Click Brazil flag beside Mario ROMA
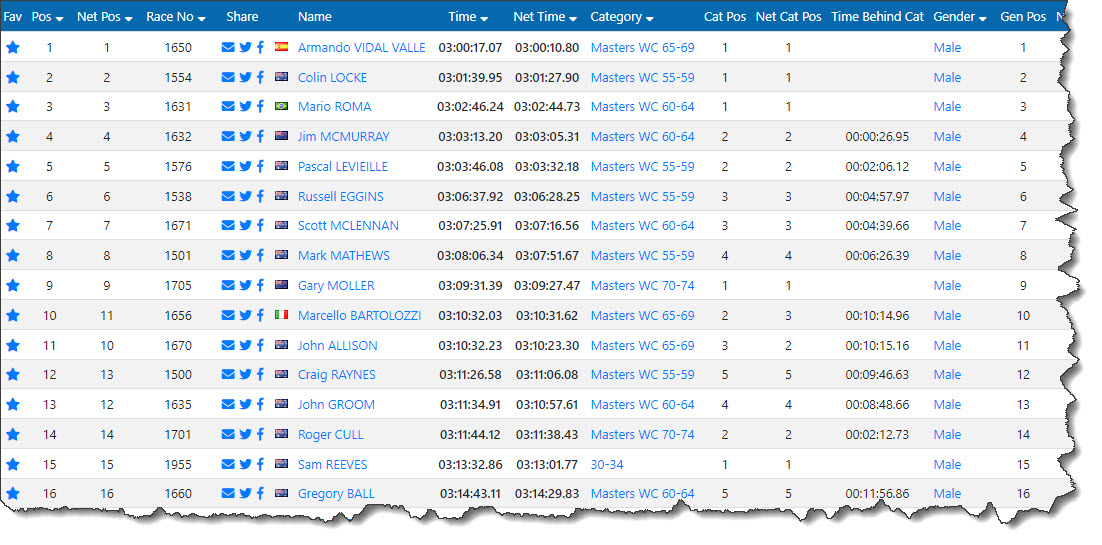This screenshot has height=545, width=1102. point(282,107)
